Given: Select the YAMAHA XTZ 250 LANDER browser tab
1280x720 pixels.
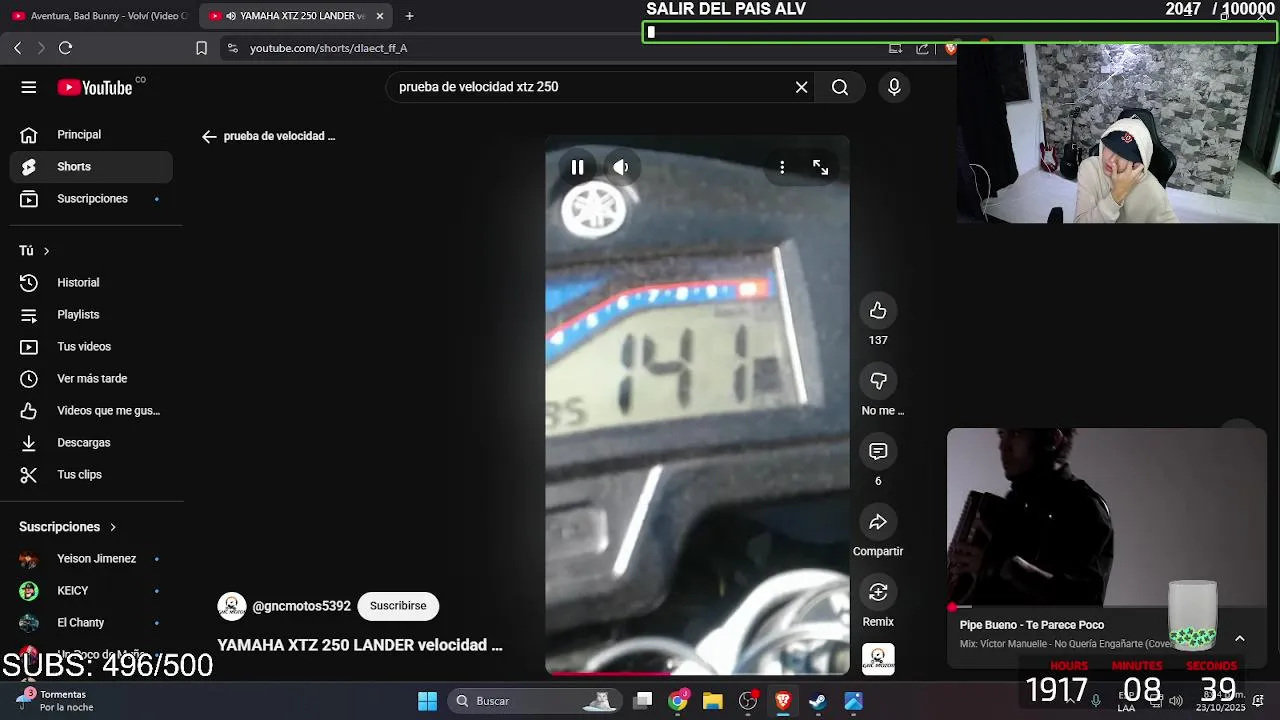Looking at the screenshot, I should click(294, 16).
